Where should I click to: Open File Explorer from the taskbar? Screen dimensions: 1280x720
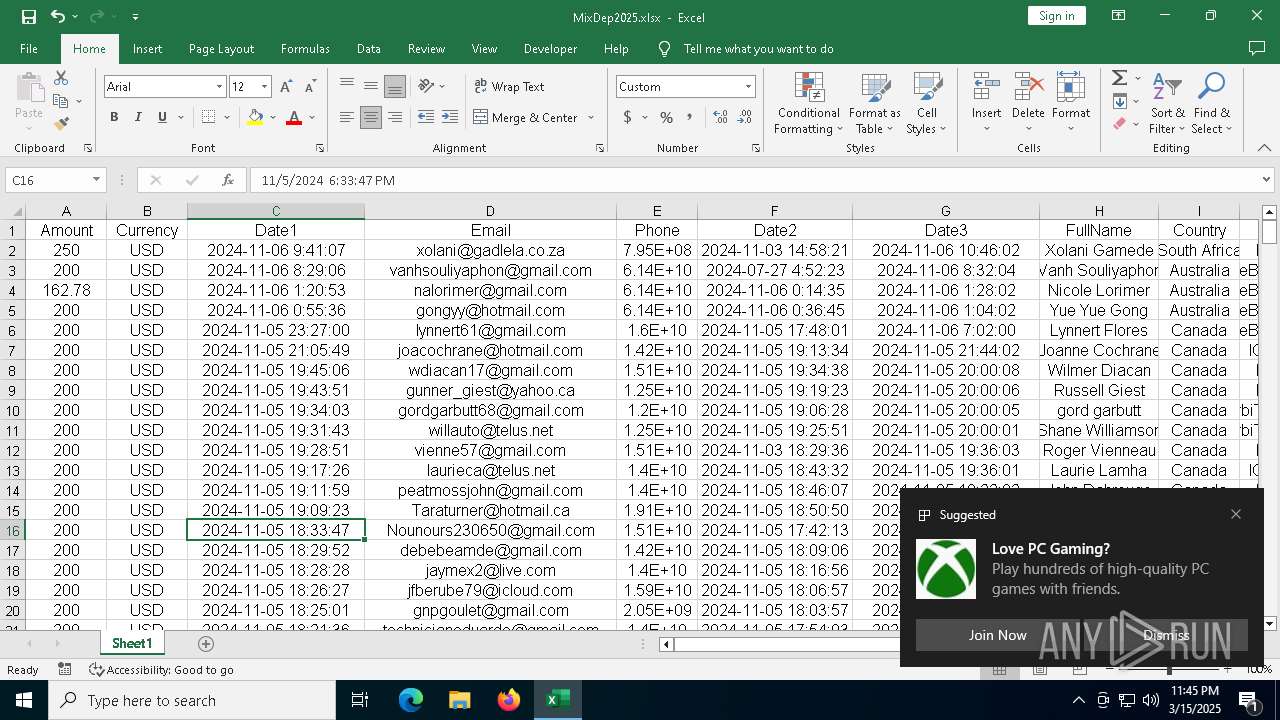[x=460, y=700]
